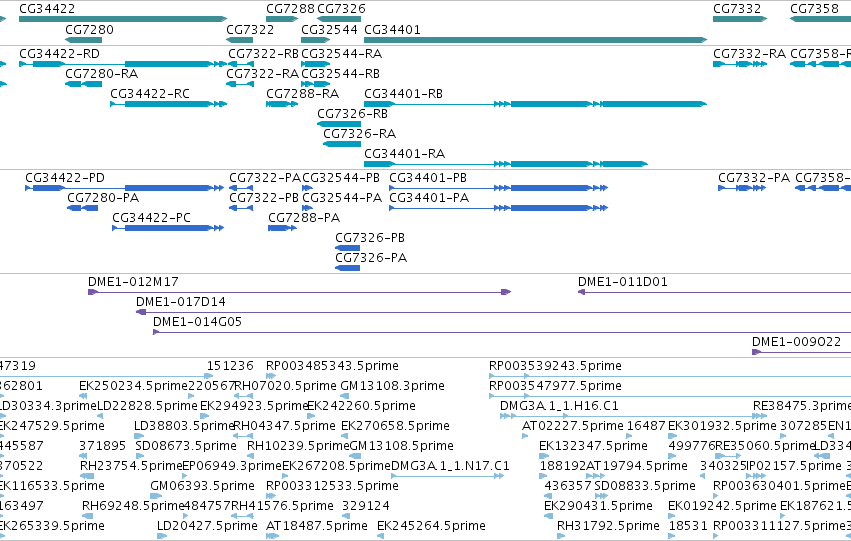The height and width of the screenshot is (541, 851).
Task: Click protein feature CG7322-PB
Action: 241,208
